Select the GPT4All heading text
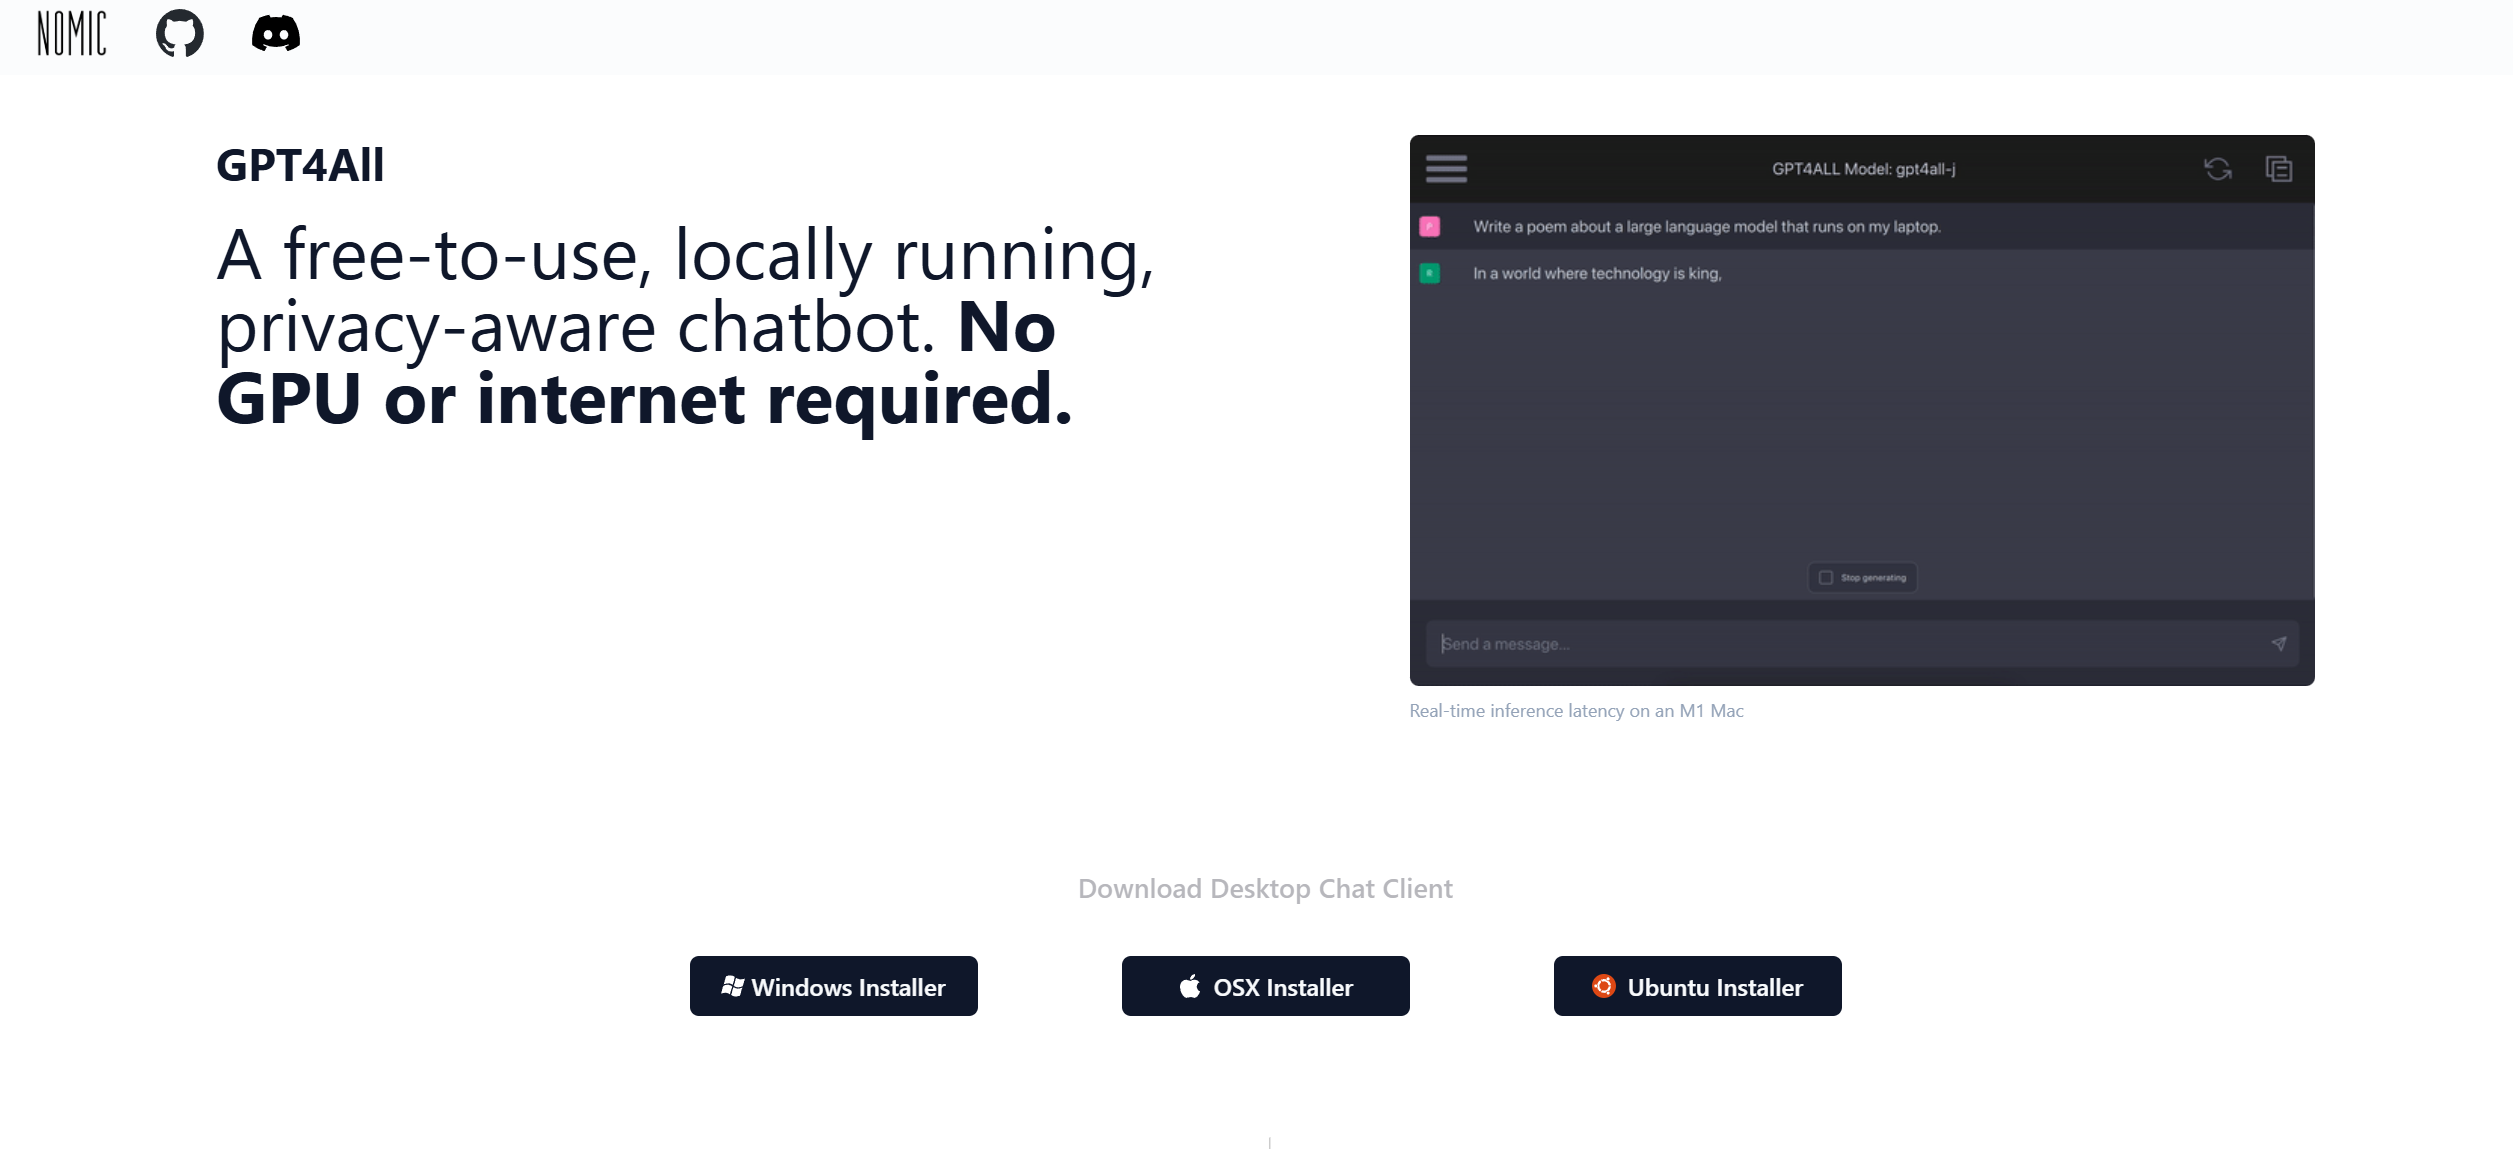 tap(300, 165)
